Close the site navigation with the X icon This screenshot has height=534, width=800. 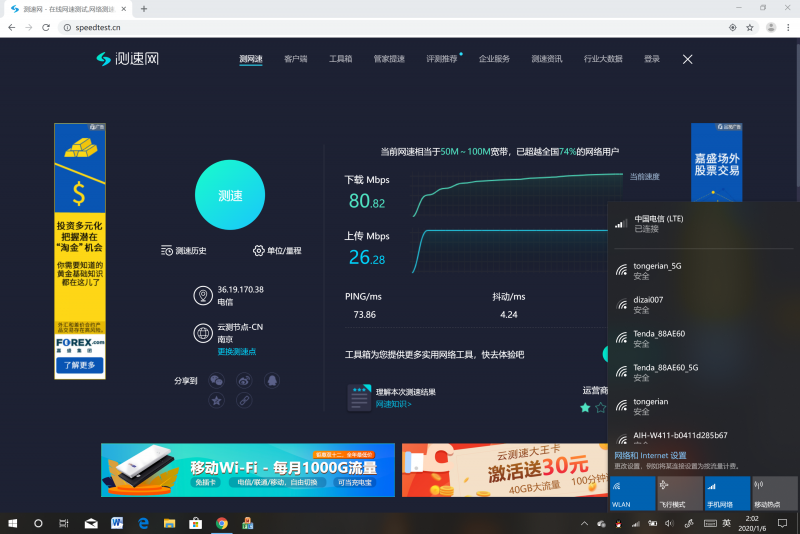click(x=687, y=59)
